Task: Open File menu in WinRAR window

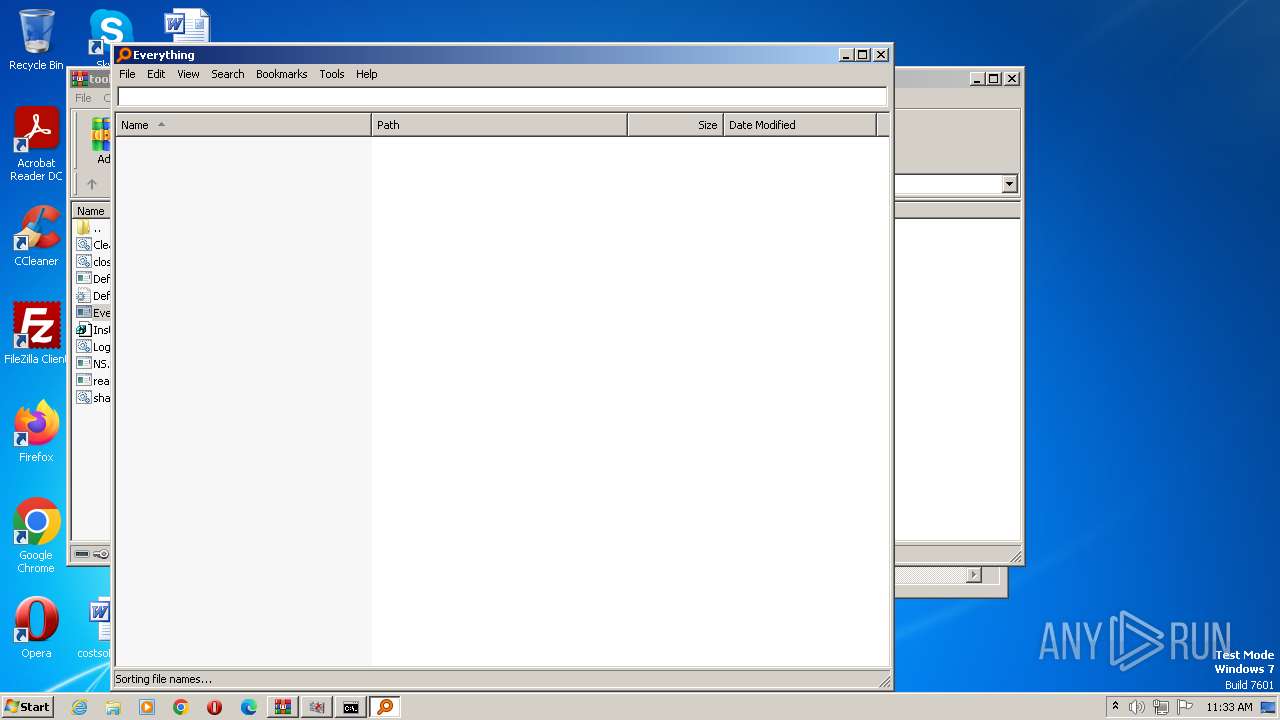Action: [83, 98]
